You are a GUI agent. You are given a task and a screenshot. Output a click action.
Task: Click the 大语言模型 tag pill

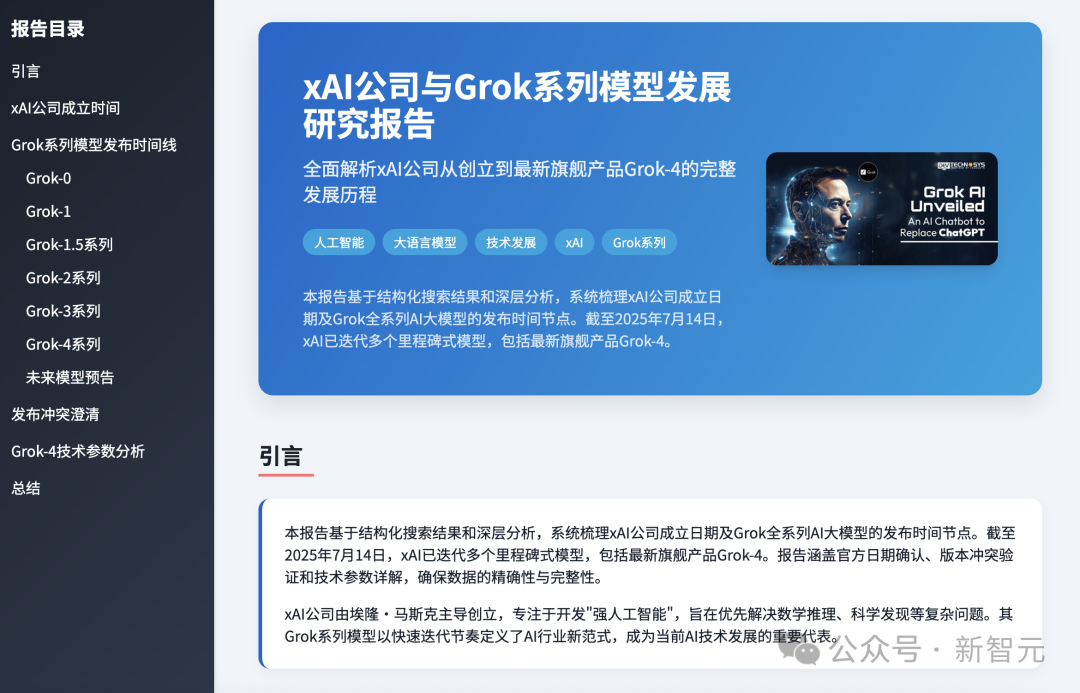pyautogui.click(x=424, y=242)
